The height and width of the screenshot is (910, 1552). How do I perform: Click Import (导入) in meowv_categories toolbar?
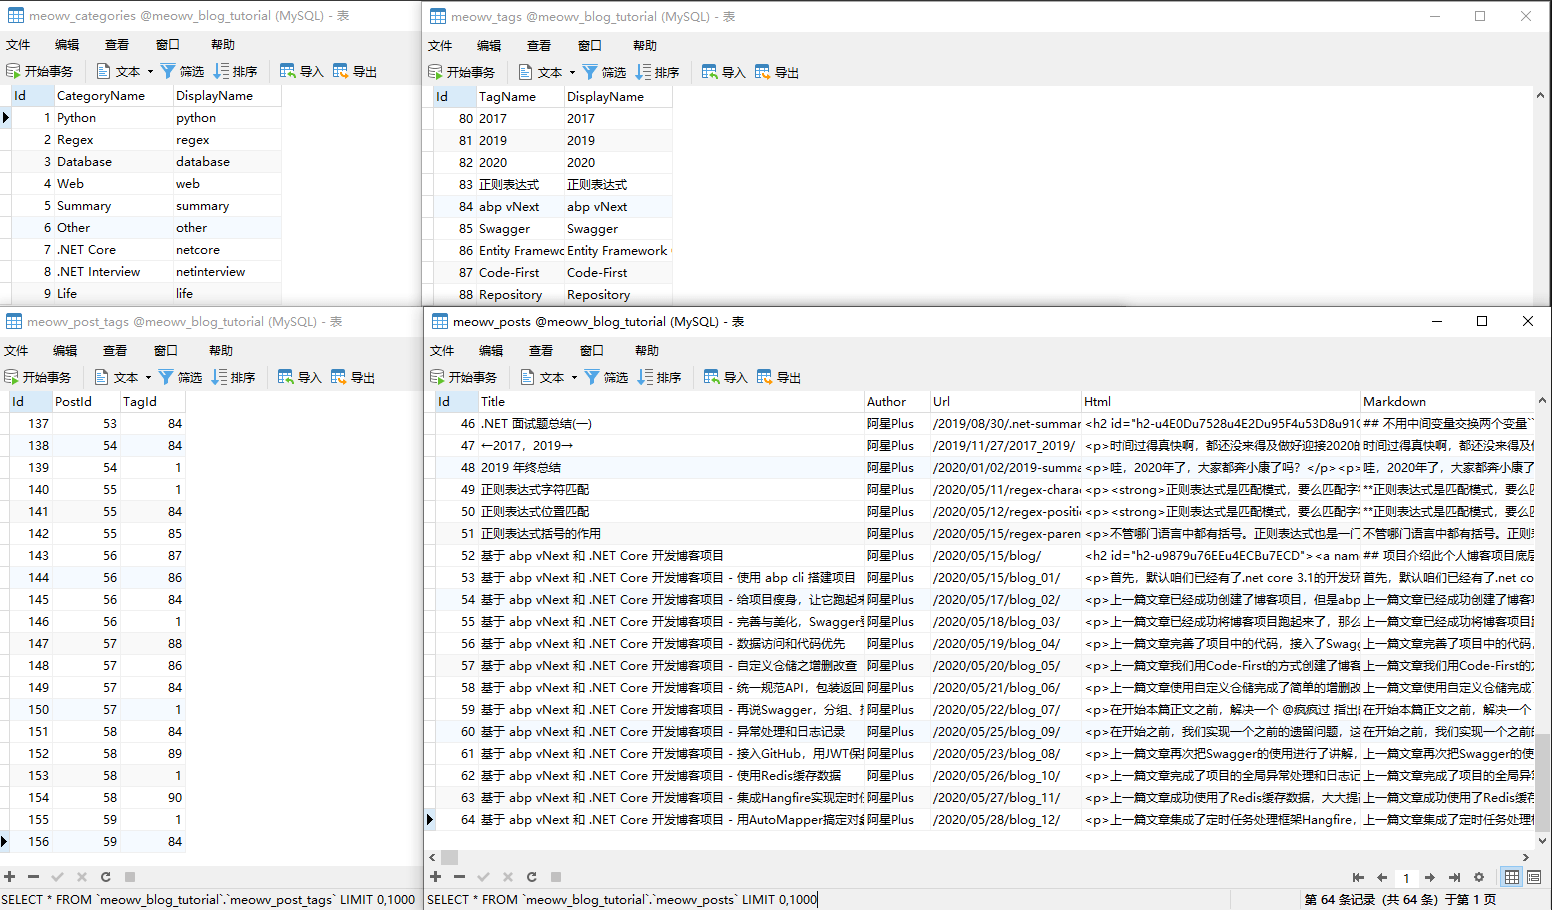click(301, 71)
